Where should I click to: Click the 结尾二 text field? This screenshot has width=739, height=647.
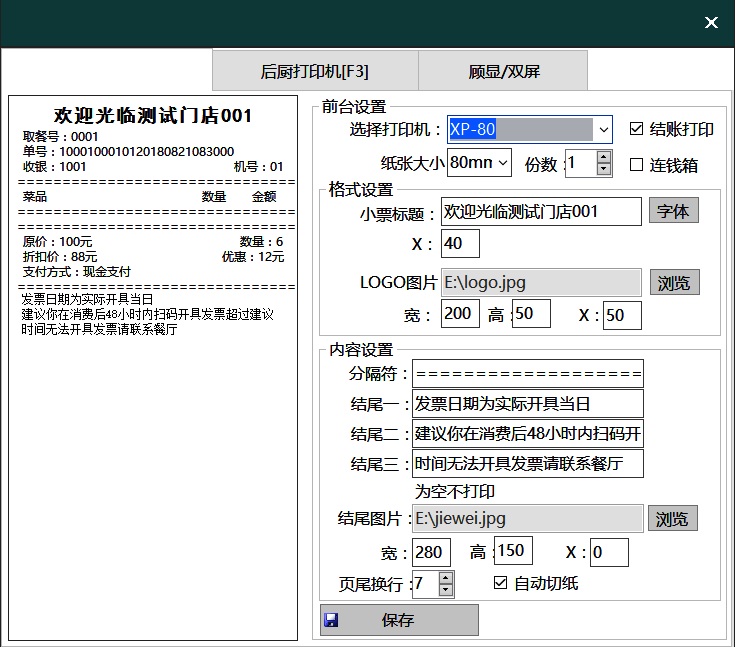pos(528,434)
